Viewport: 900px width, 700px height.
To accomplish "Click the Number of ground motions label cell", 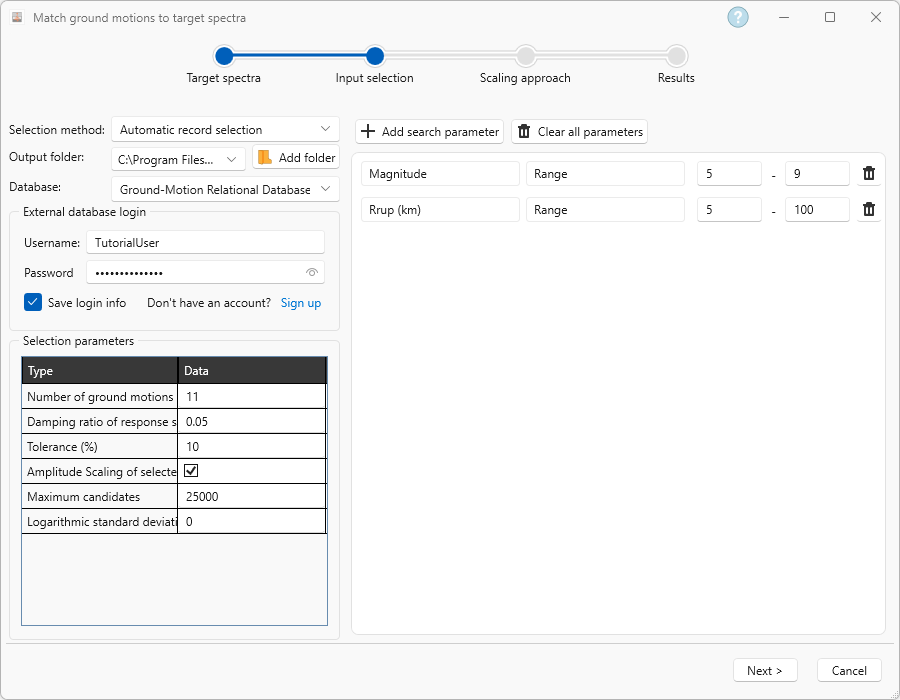I will (100, 396).
